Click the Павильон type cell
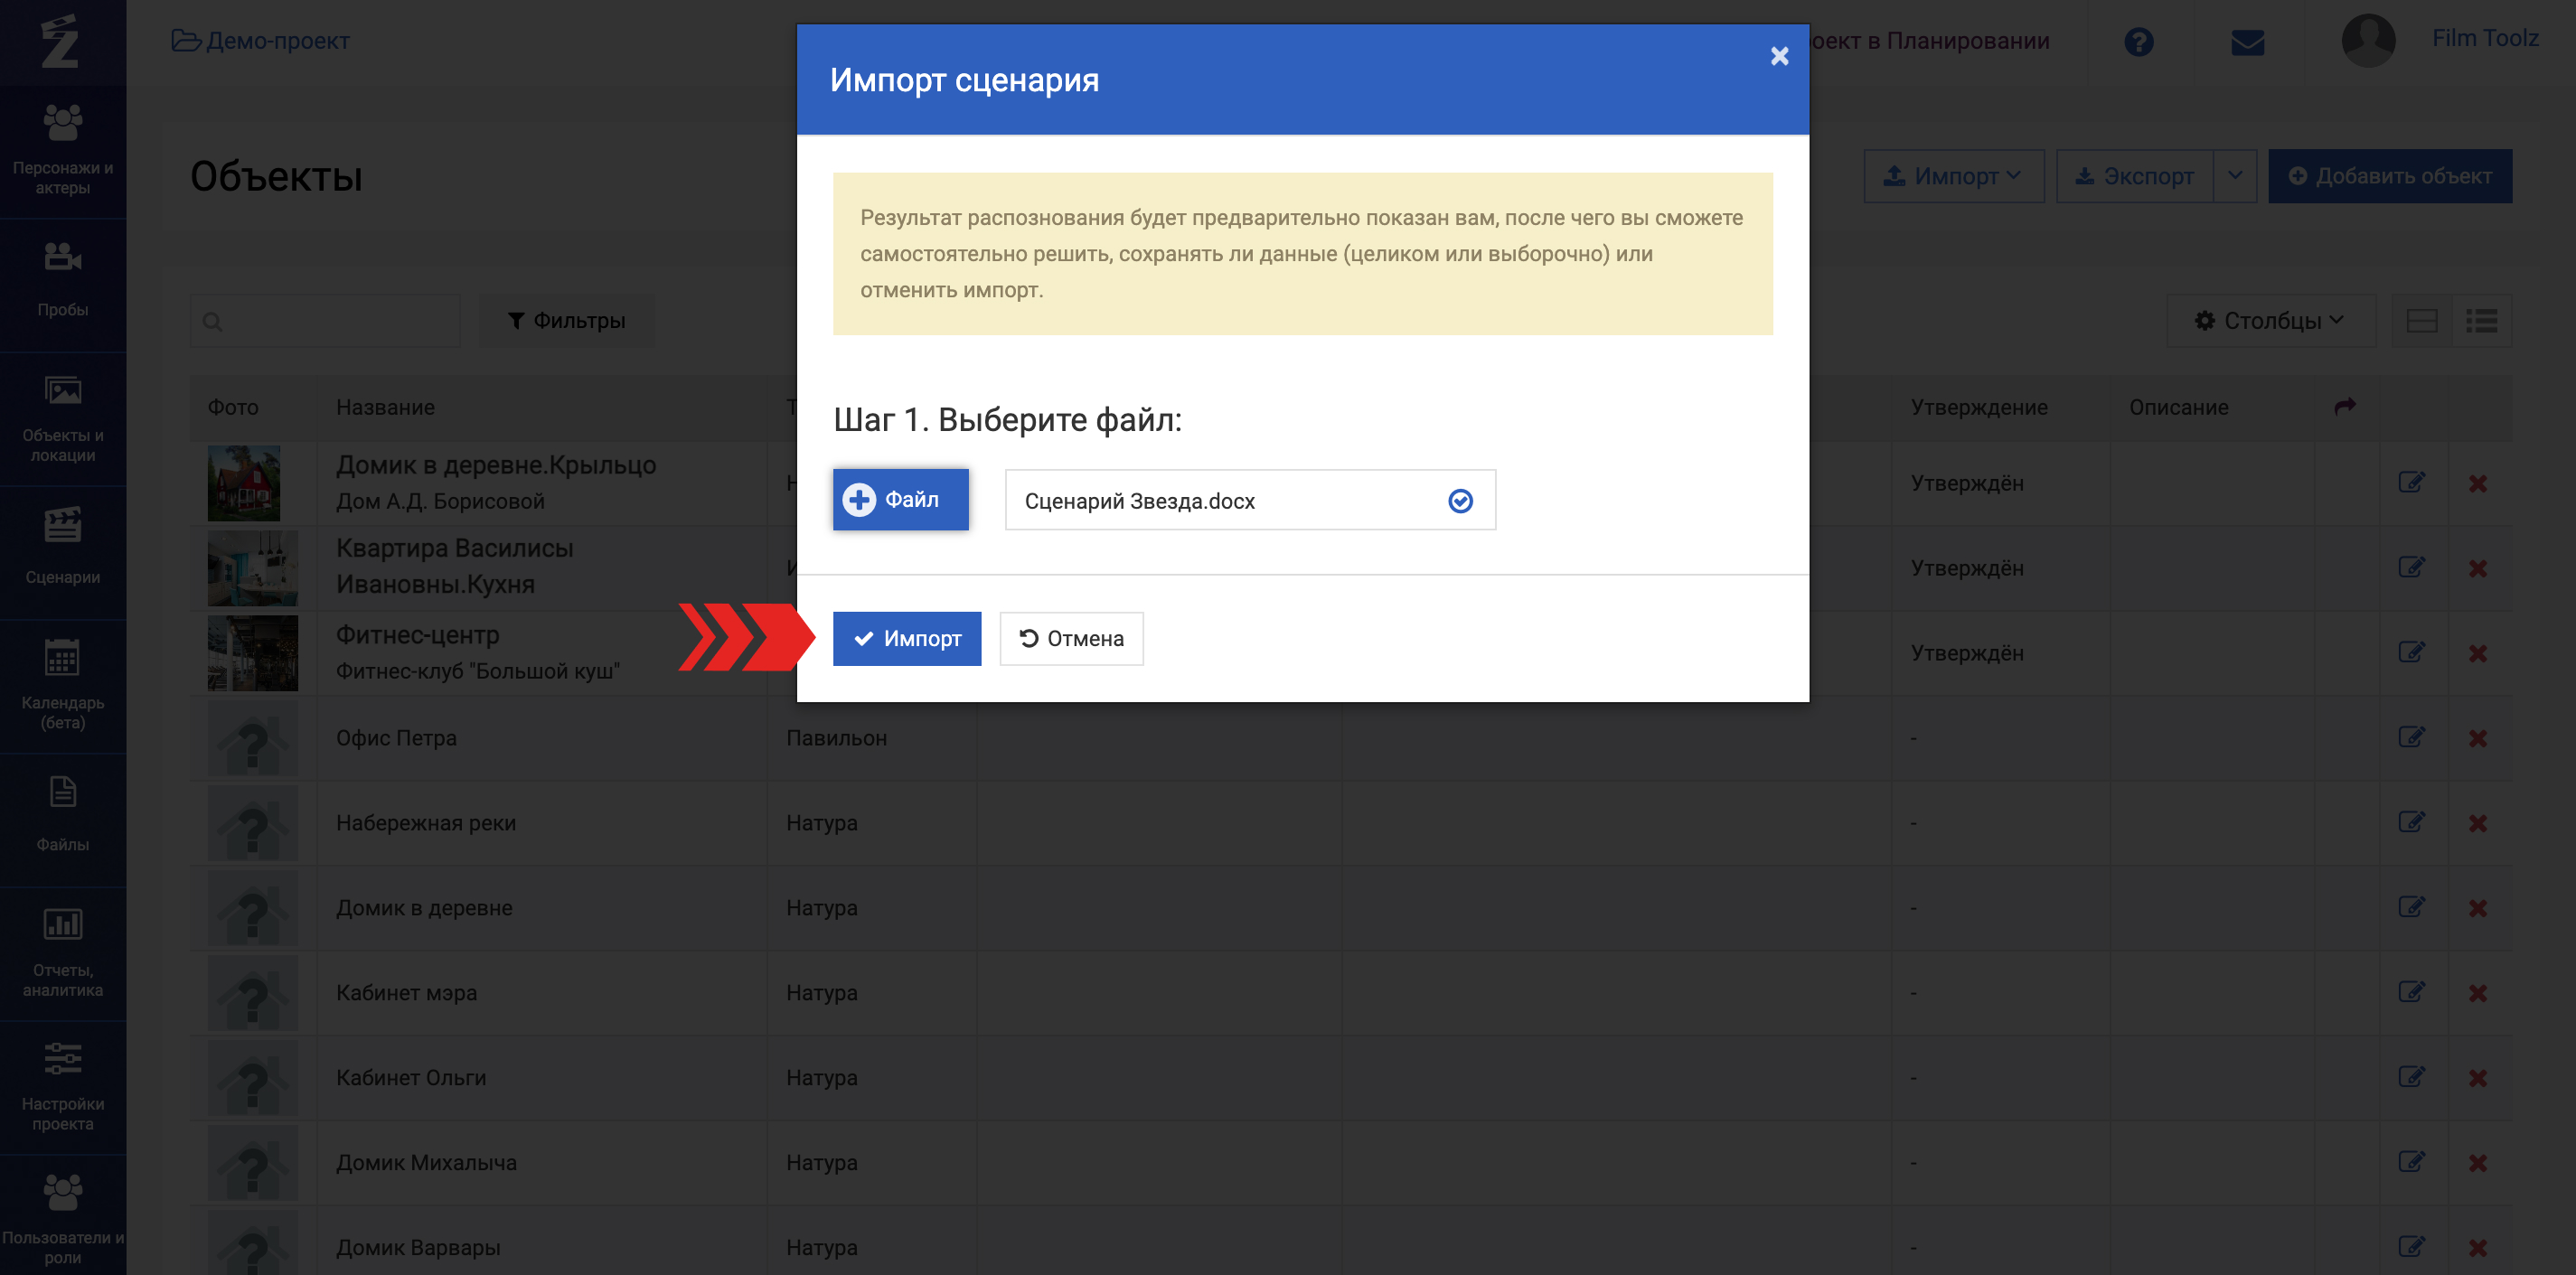2576x1275 pixels. 836,738
